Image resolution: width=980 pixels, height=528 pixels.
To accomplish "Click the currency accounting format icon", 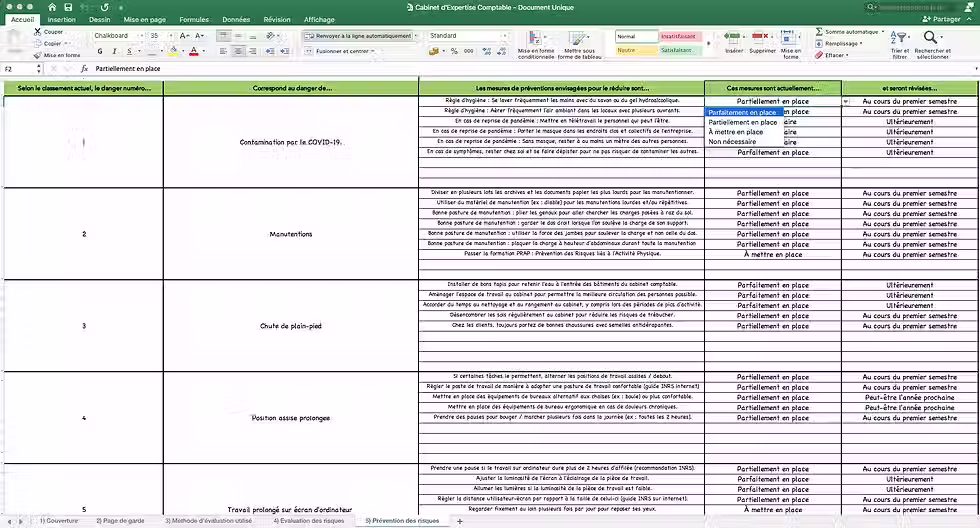I will click(x=434, y=51).
